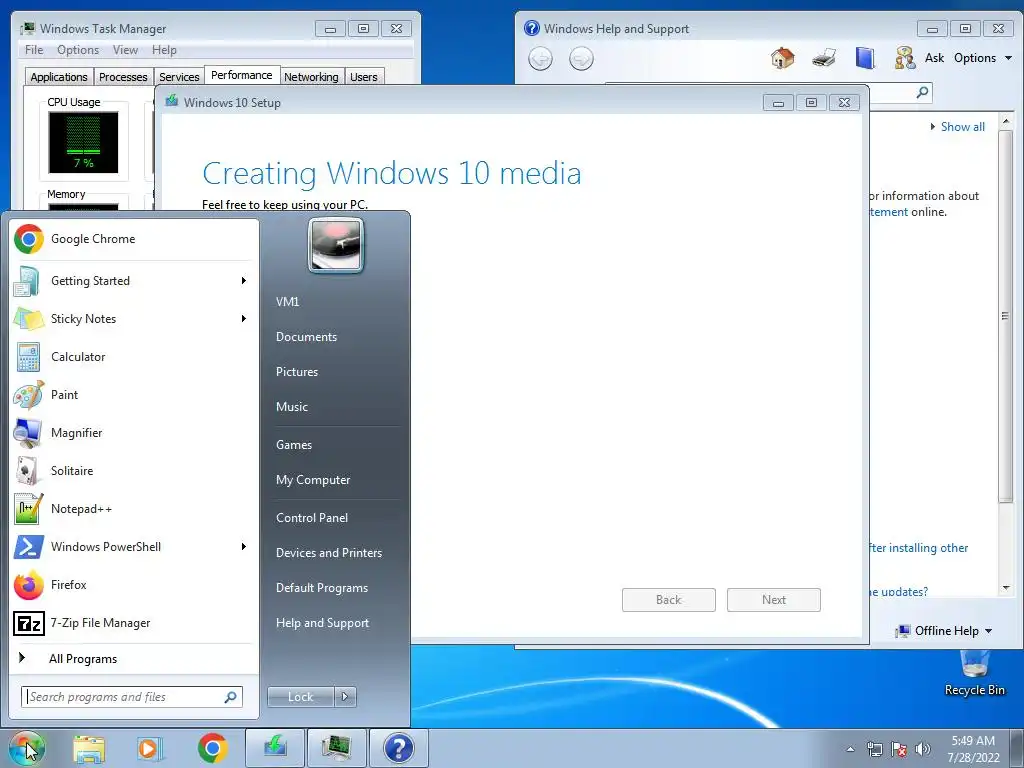Click Help window vertical scrollbar thumb

(1006, 317)
